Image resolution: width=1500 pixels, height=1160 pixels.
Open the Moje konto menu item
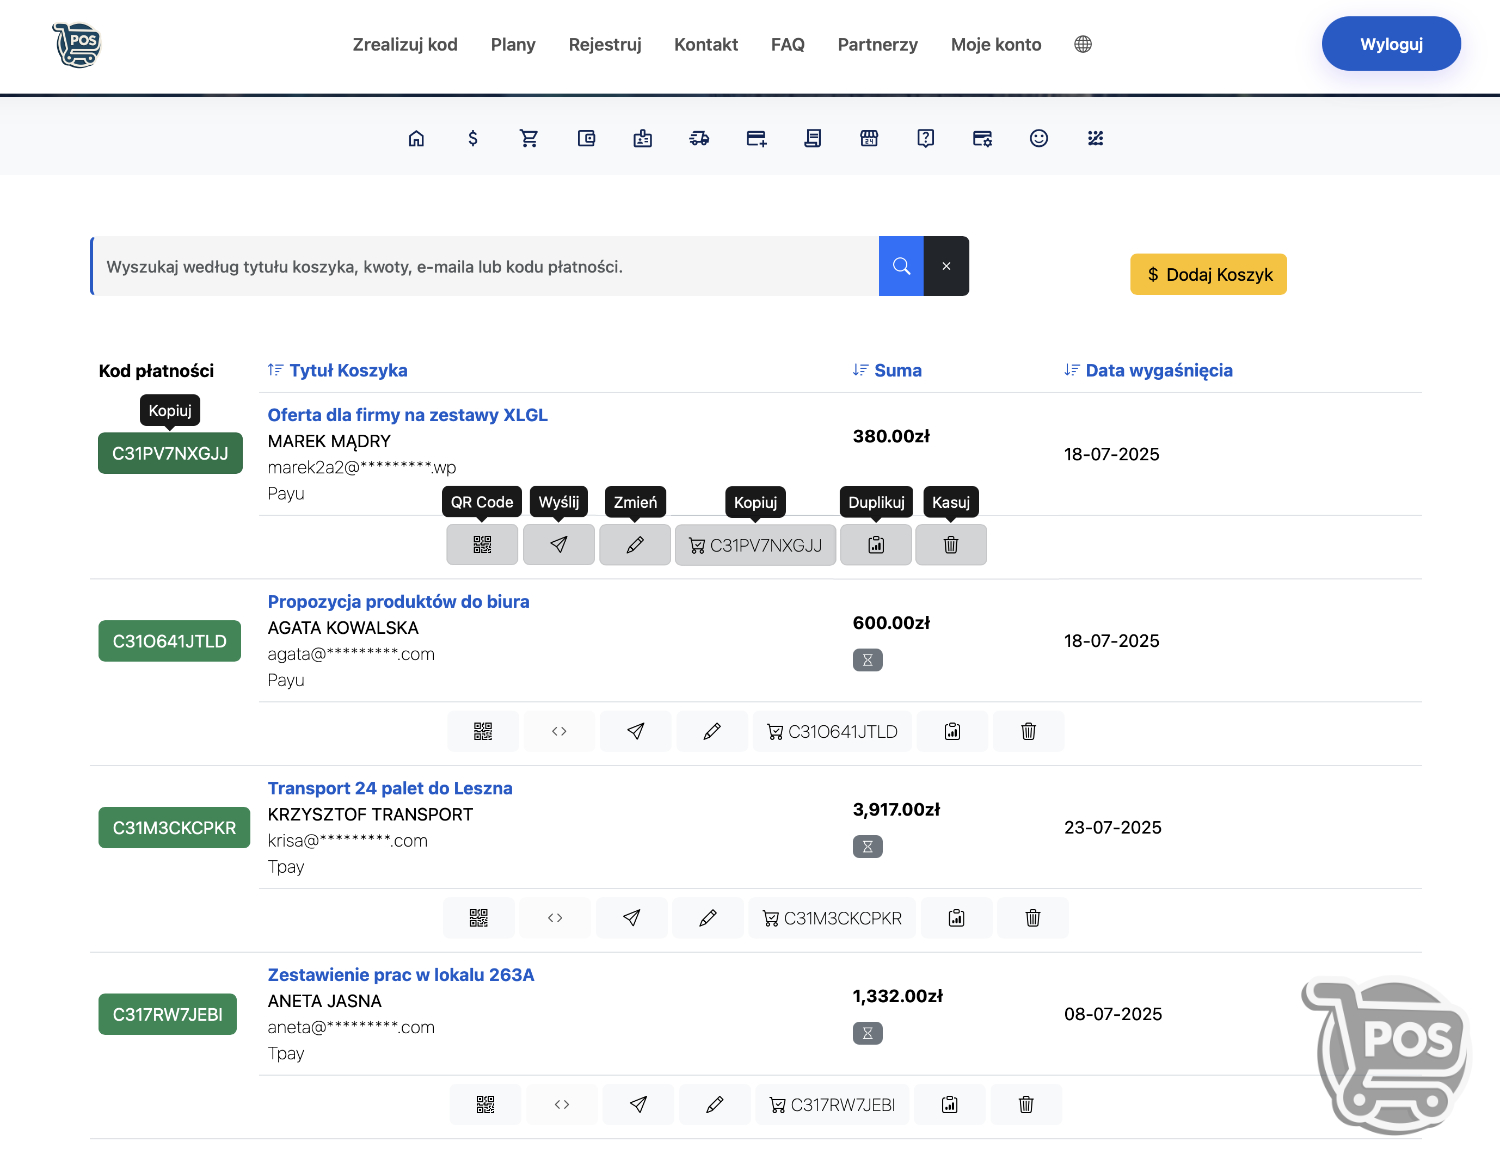click(996, 44)
